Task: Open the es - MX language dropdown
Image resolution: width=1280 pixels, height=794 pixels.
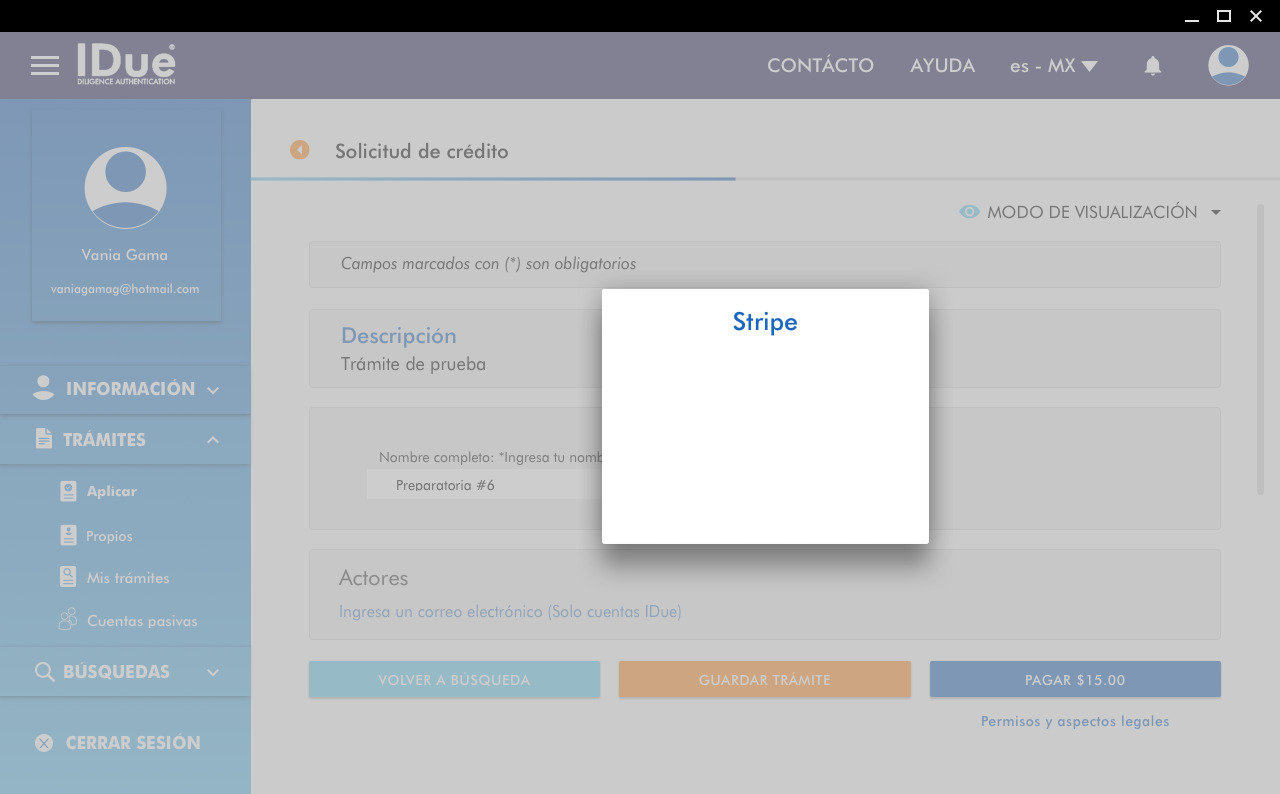Action: [1053, 66]
